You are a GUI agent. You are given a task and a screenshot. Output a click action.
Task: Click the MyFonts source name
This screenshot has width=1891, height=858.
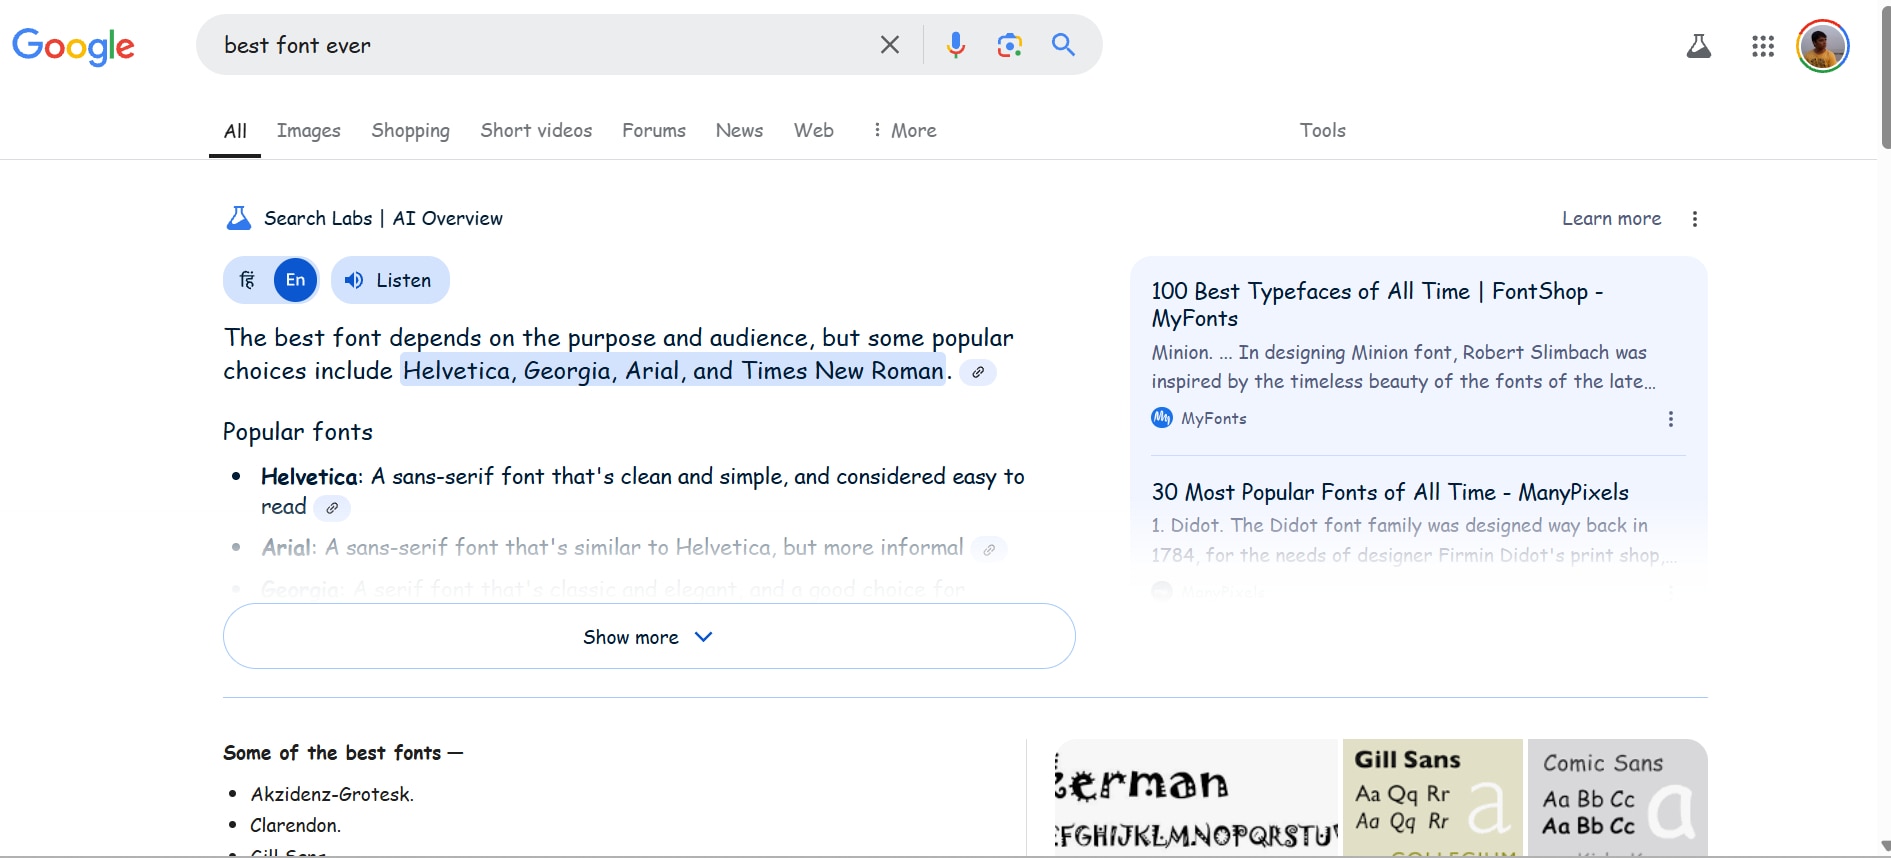[1214, 419]
